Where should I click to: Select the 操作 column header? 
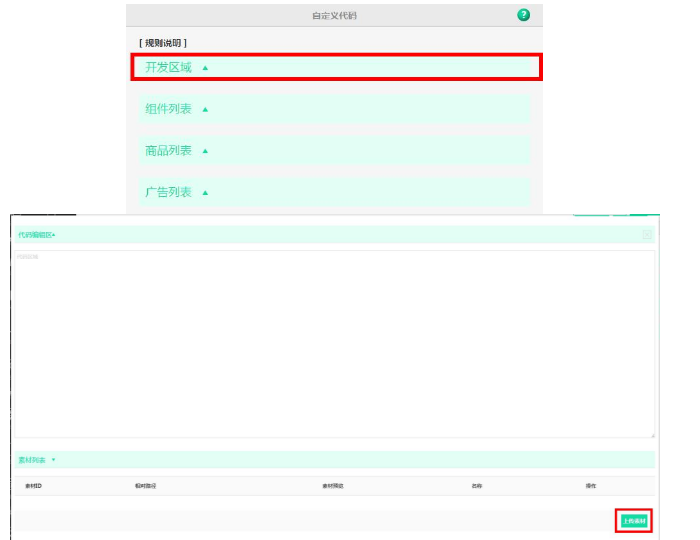click(591, 486)
